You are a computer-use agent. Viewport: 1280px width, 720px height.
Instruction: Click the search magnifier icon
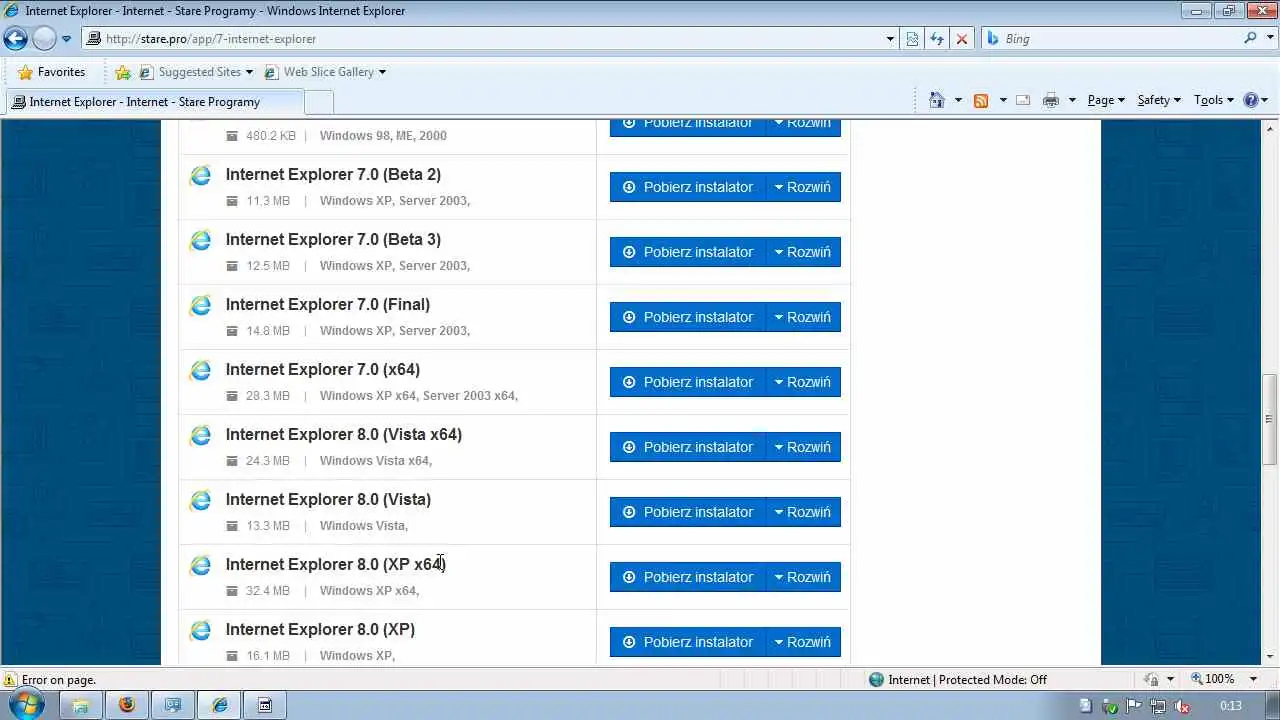1250,38
